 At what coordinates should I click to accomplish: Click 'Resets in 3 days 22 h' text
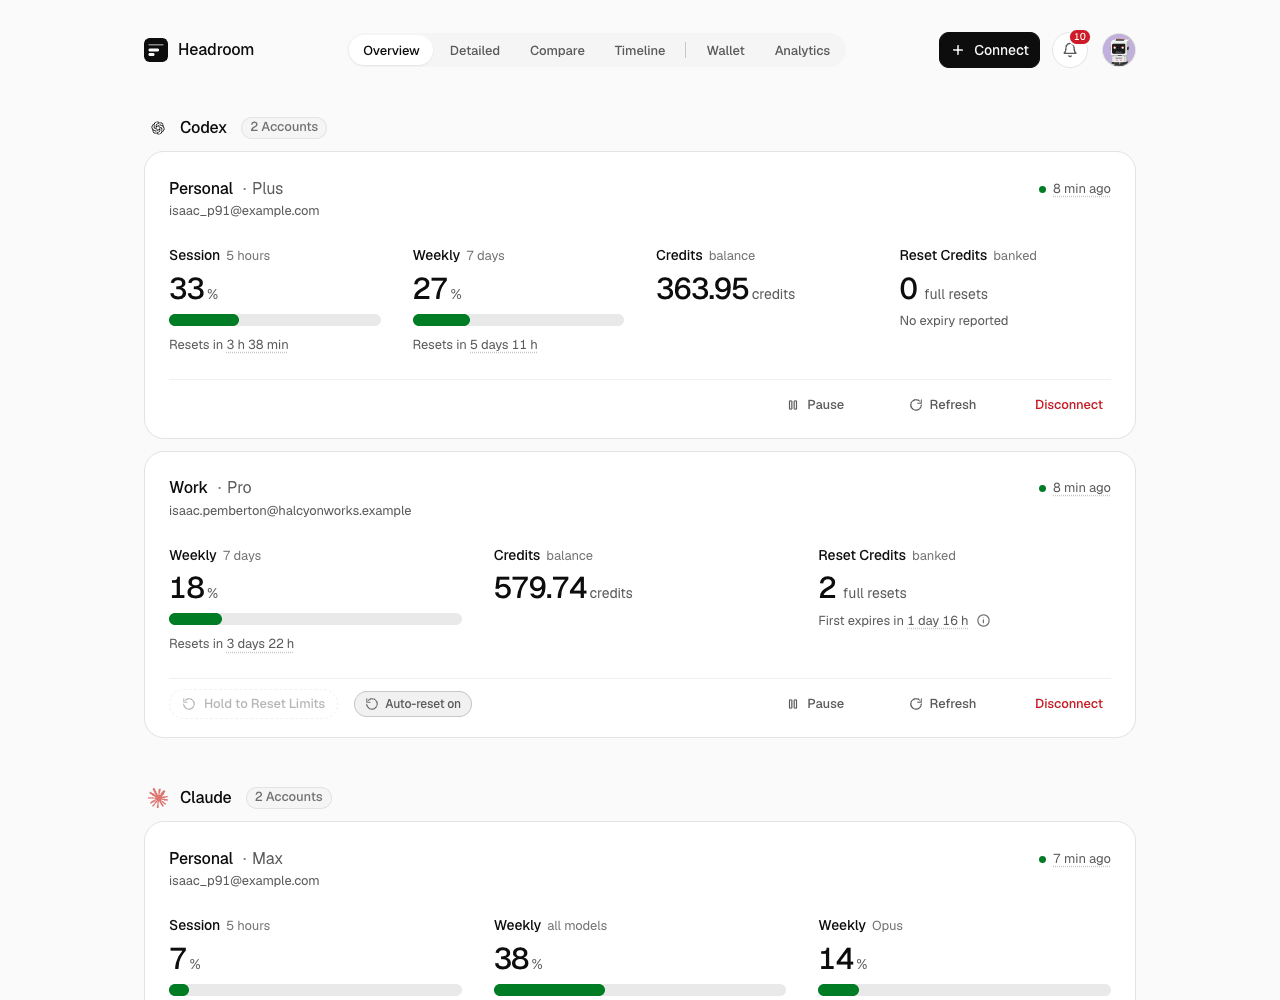point(231,644)
